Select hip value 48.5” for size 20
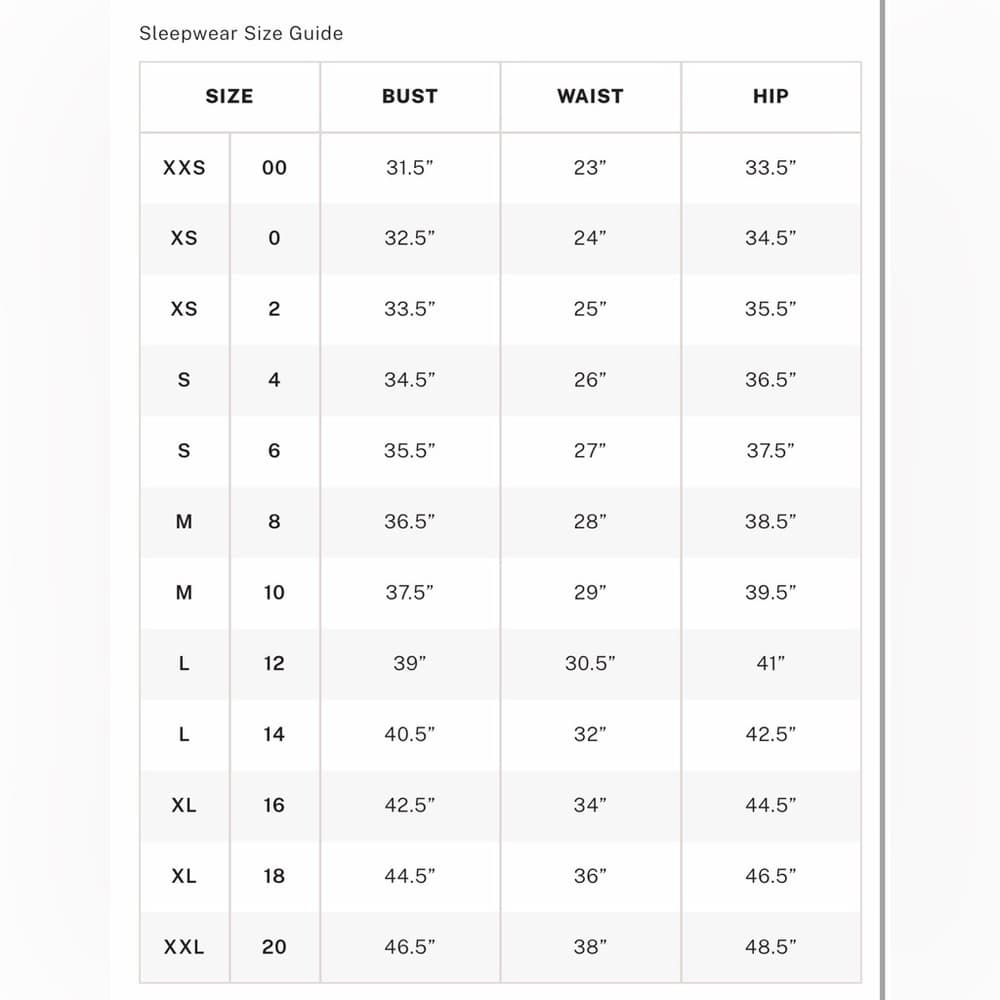The width and height of the screenshot is (1000, 1000). [x=770, y=946]
